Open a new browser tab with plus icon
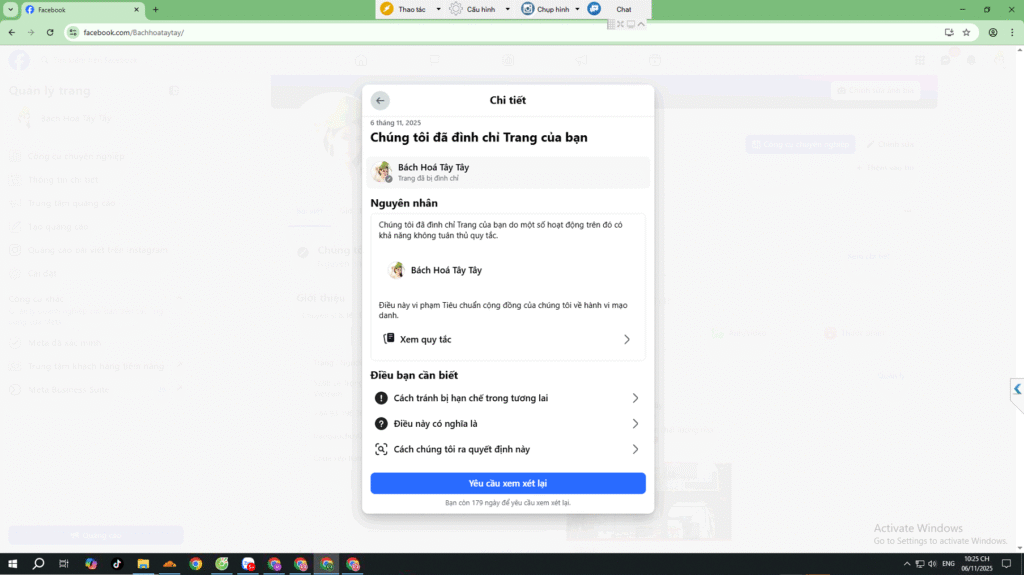 [155, 10]
